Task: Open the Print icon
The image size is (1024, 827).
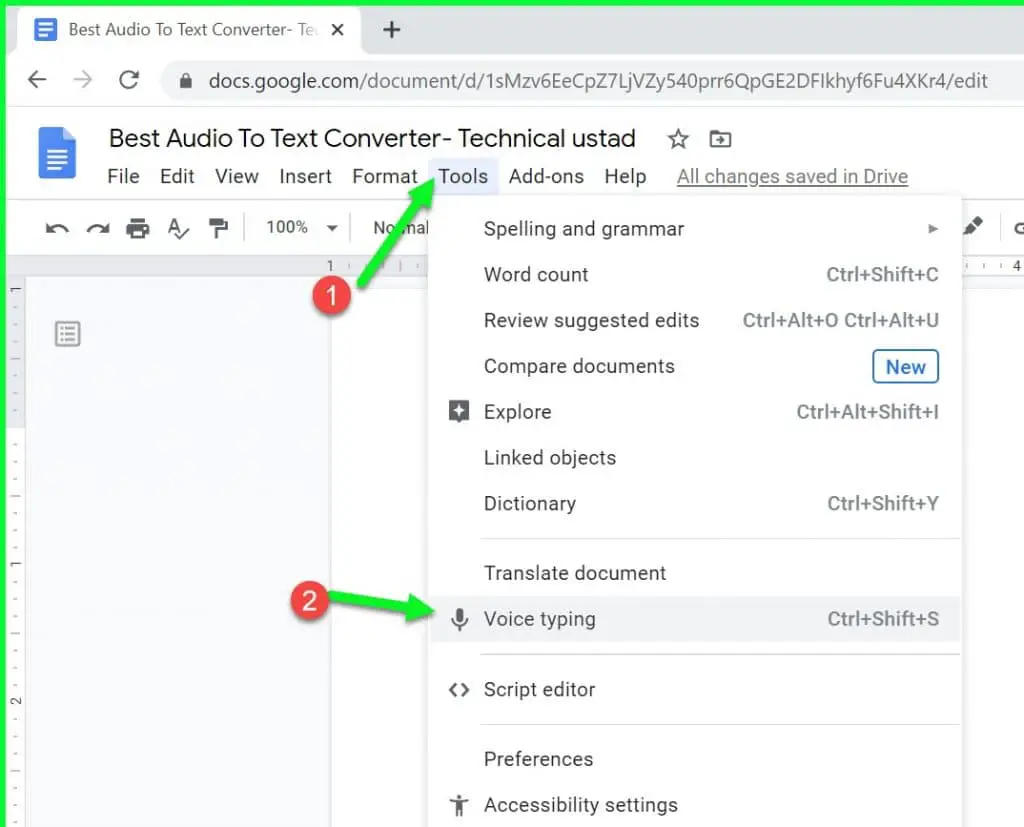Action: (x=138, y=228)
